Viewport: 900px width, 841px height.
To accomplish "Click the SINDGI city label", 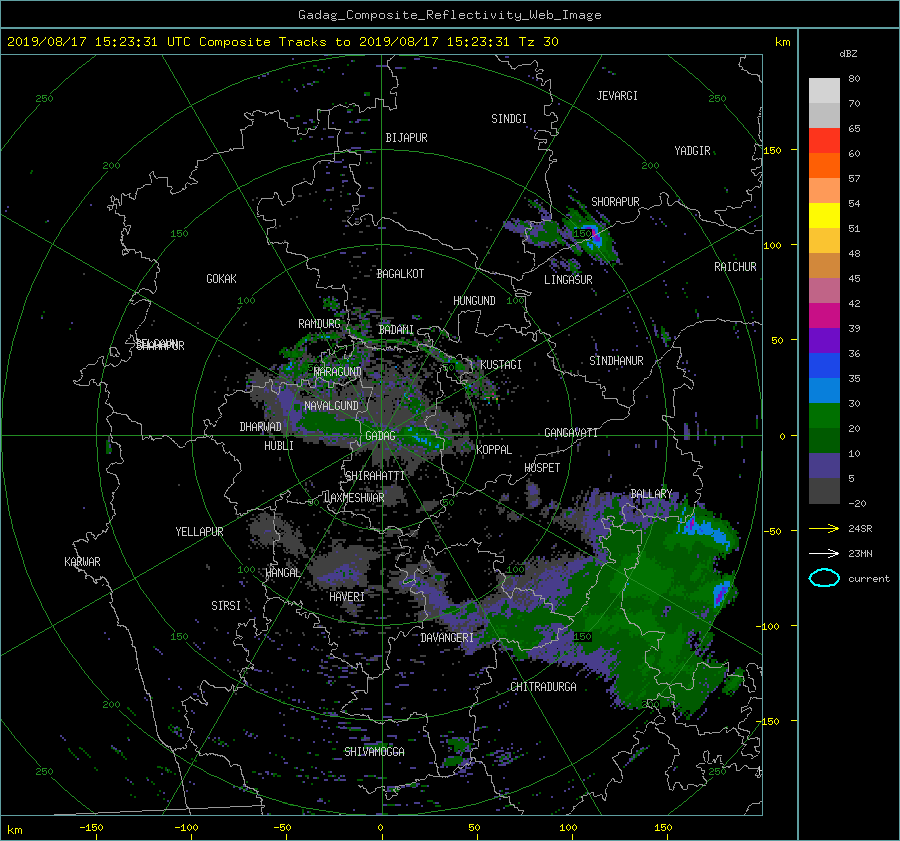I will pyautogui.click(x=509, y=119).
